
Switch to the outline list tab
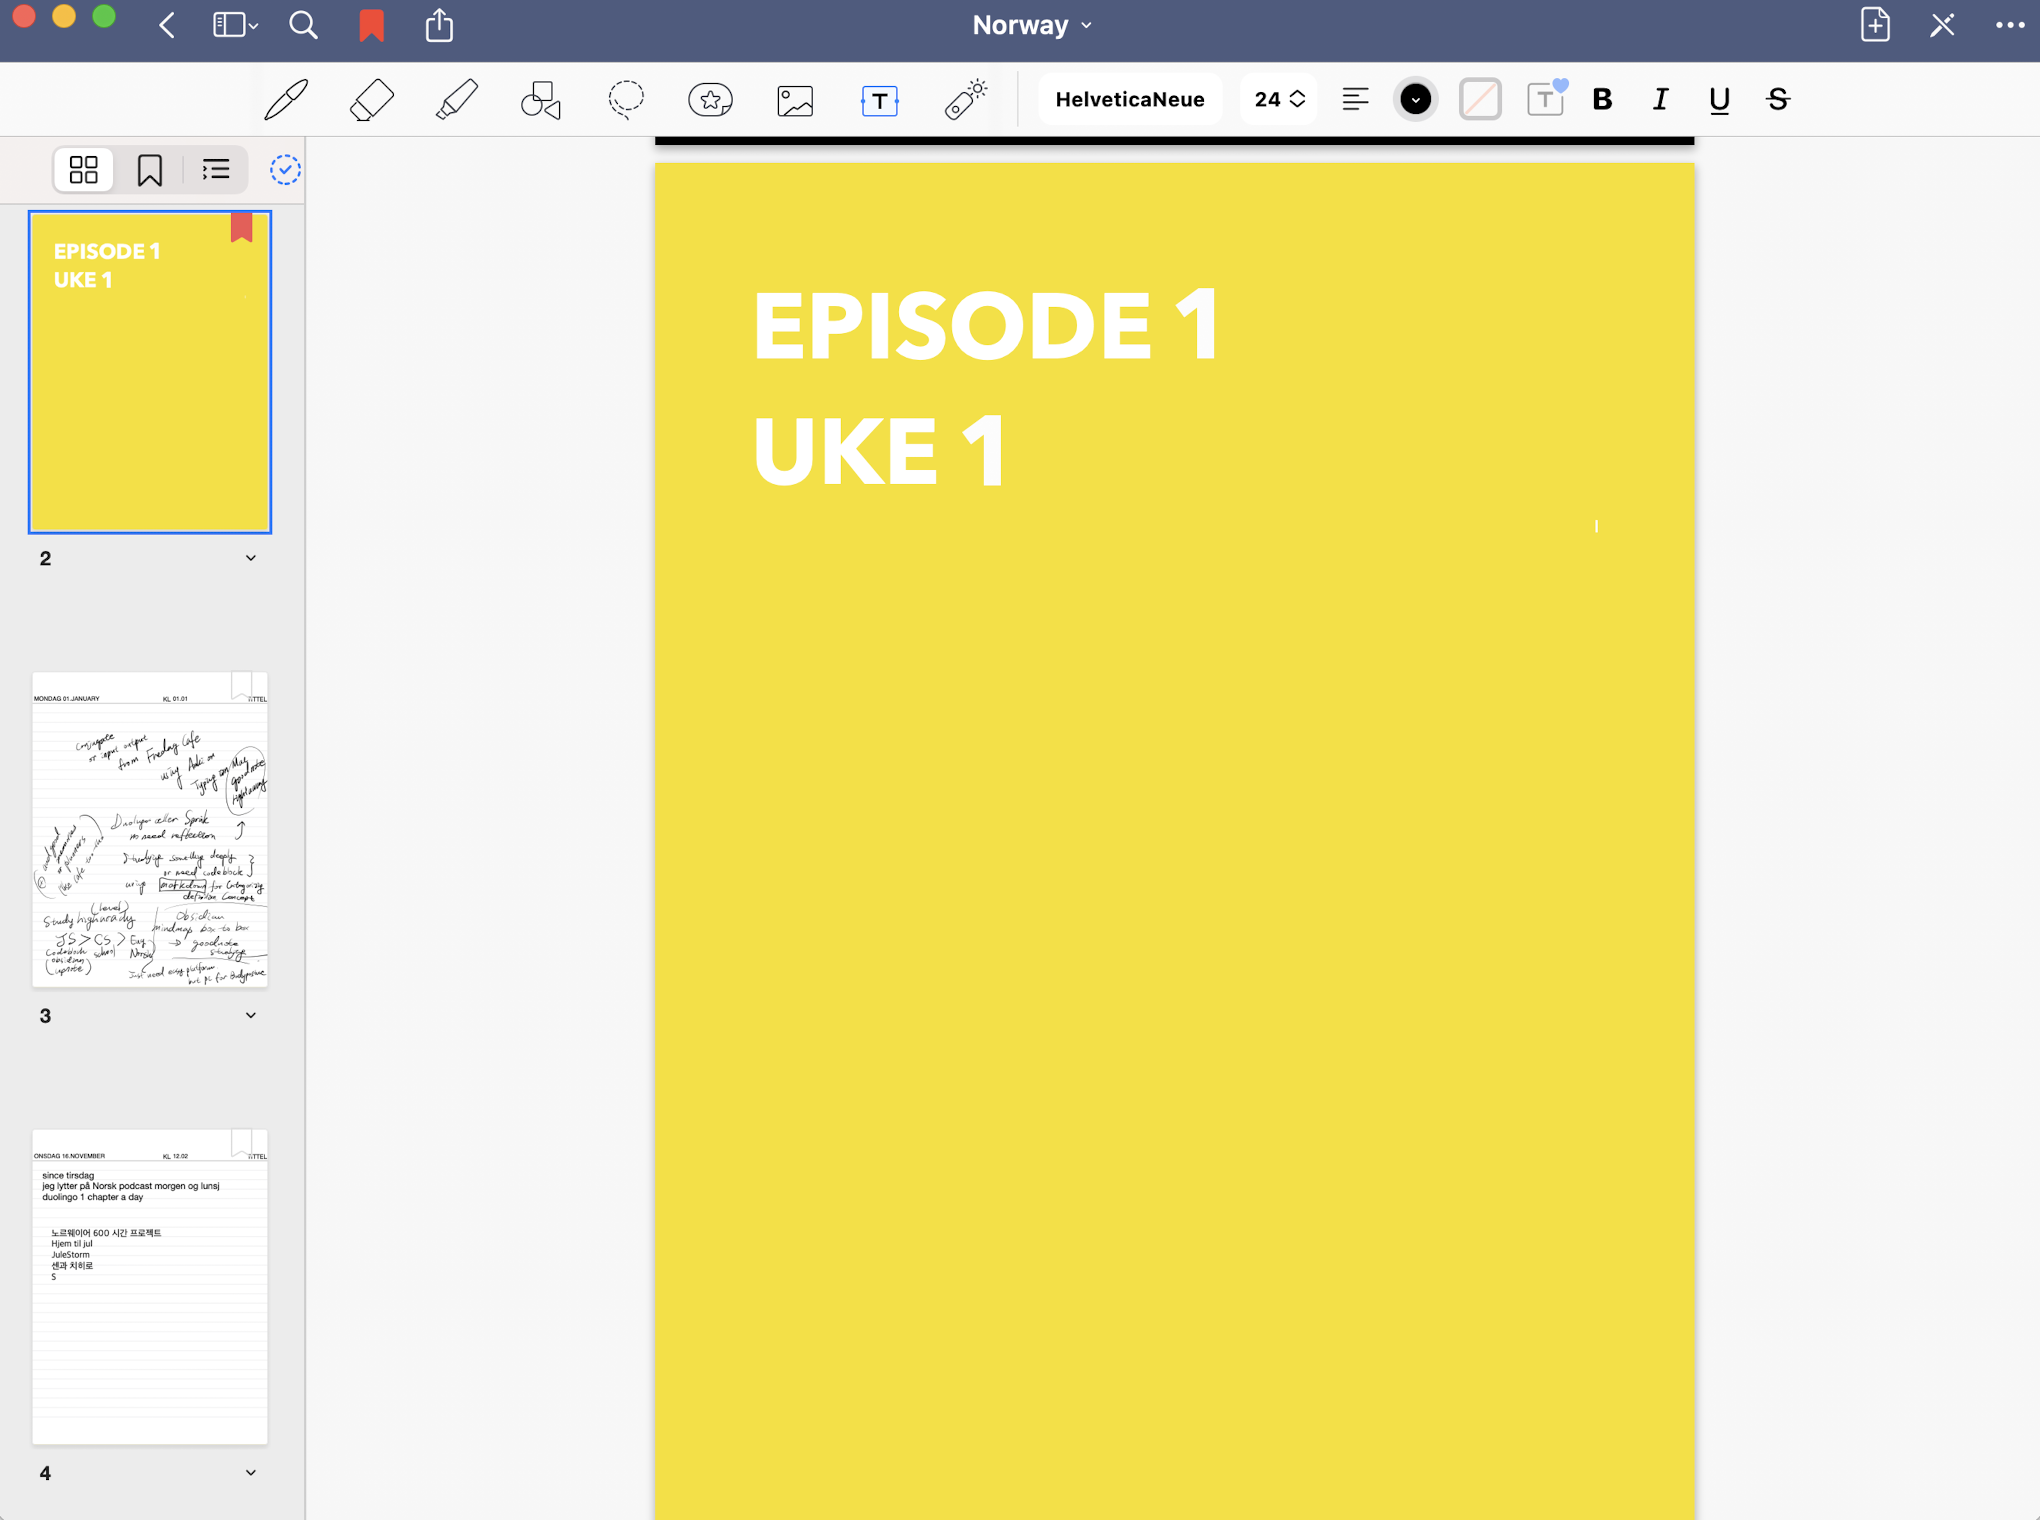point(216,170)
